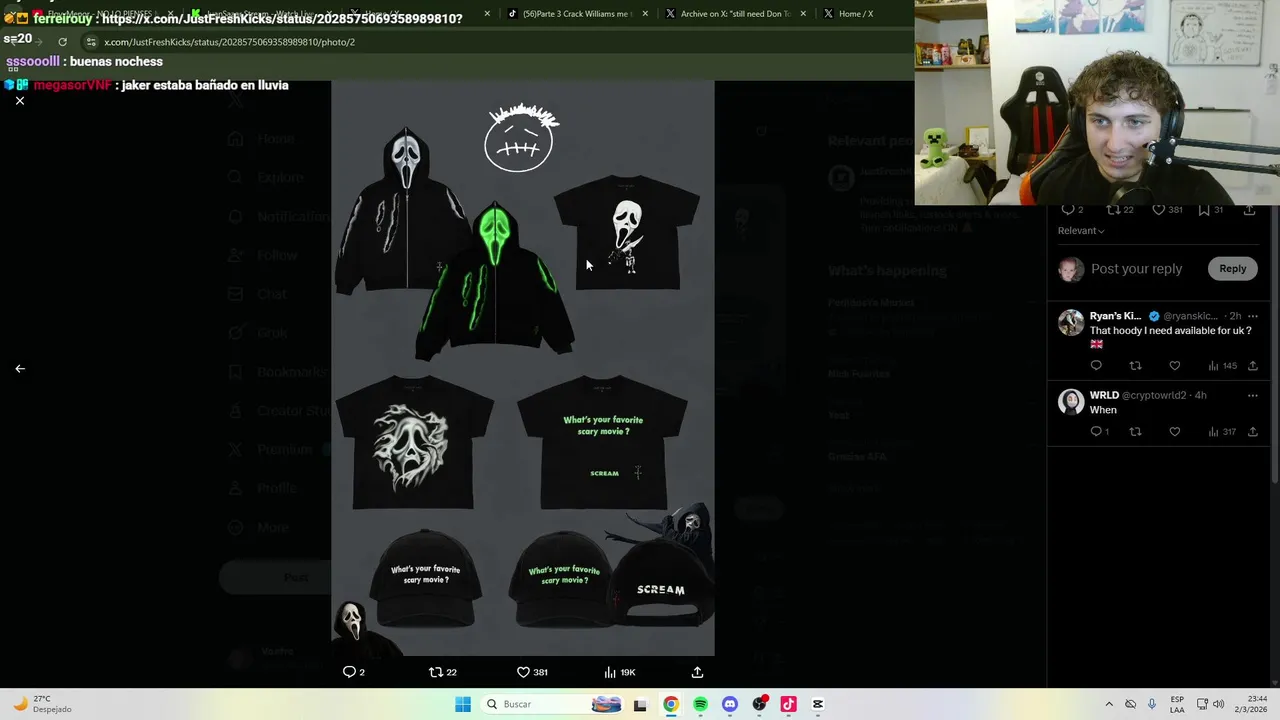The image size is (1280, 720).
Task: Switch to Archive on X tab
Action: tap(736, 14)
